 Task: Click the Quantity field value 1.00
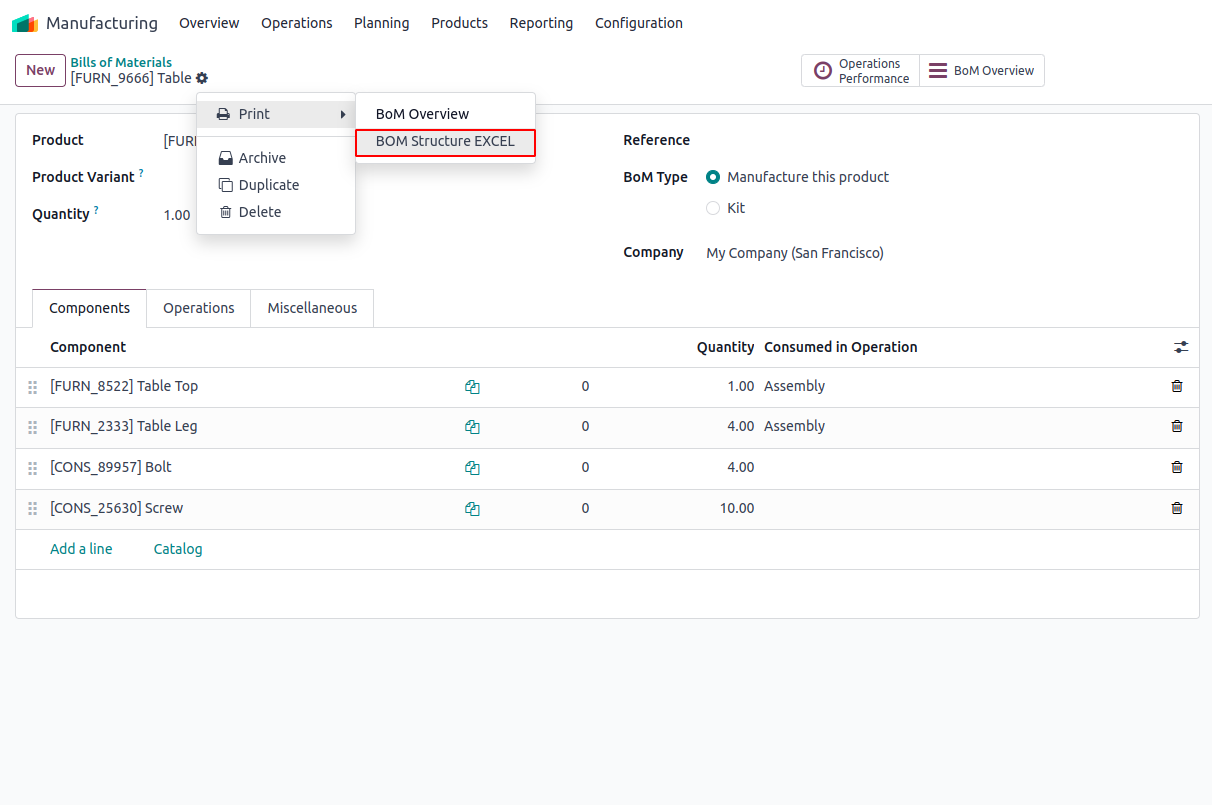[177, 215]
